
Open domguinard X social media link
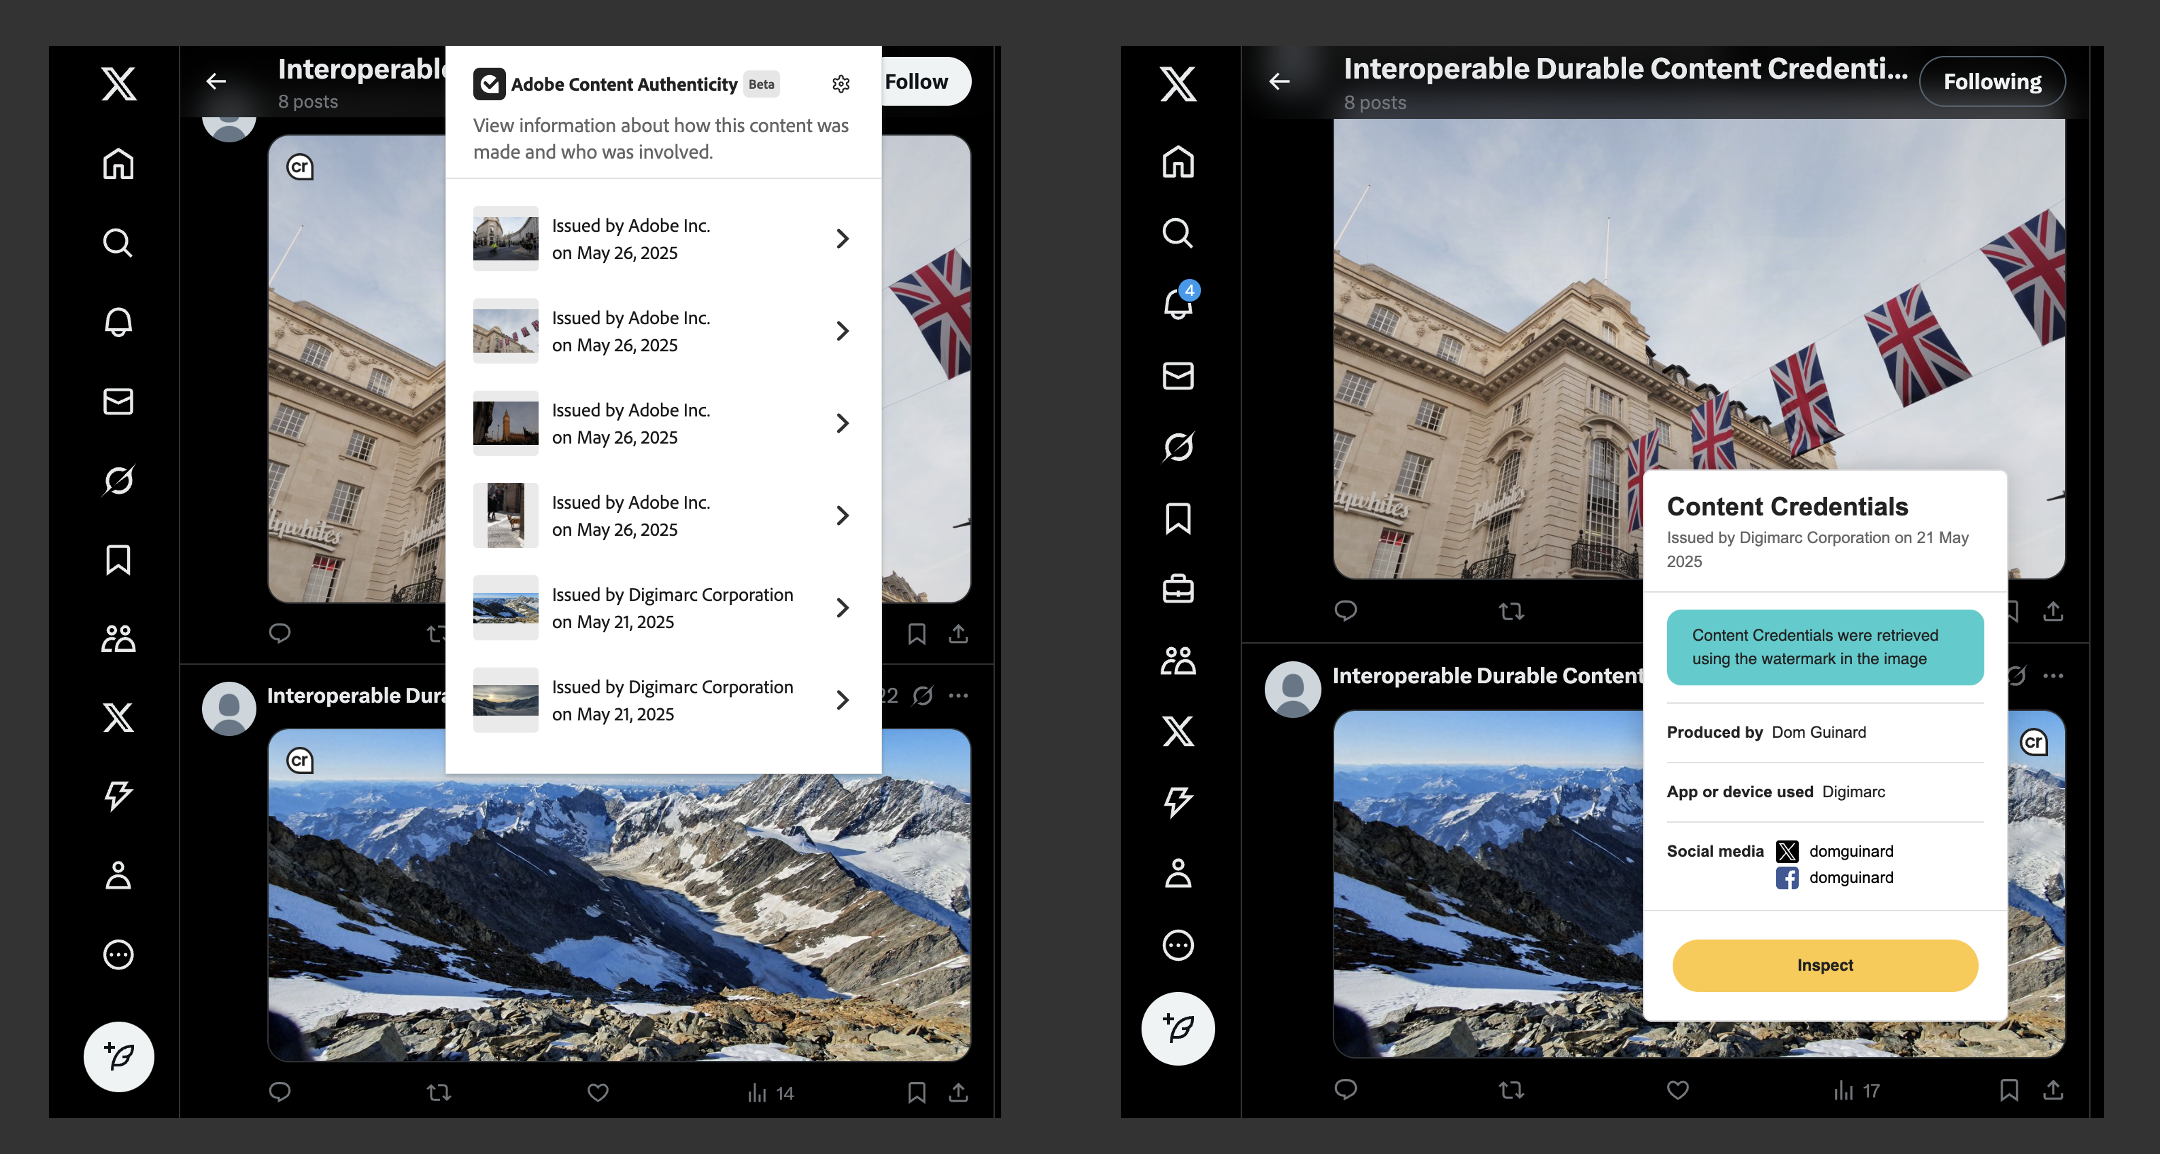(1850, 851)
